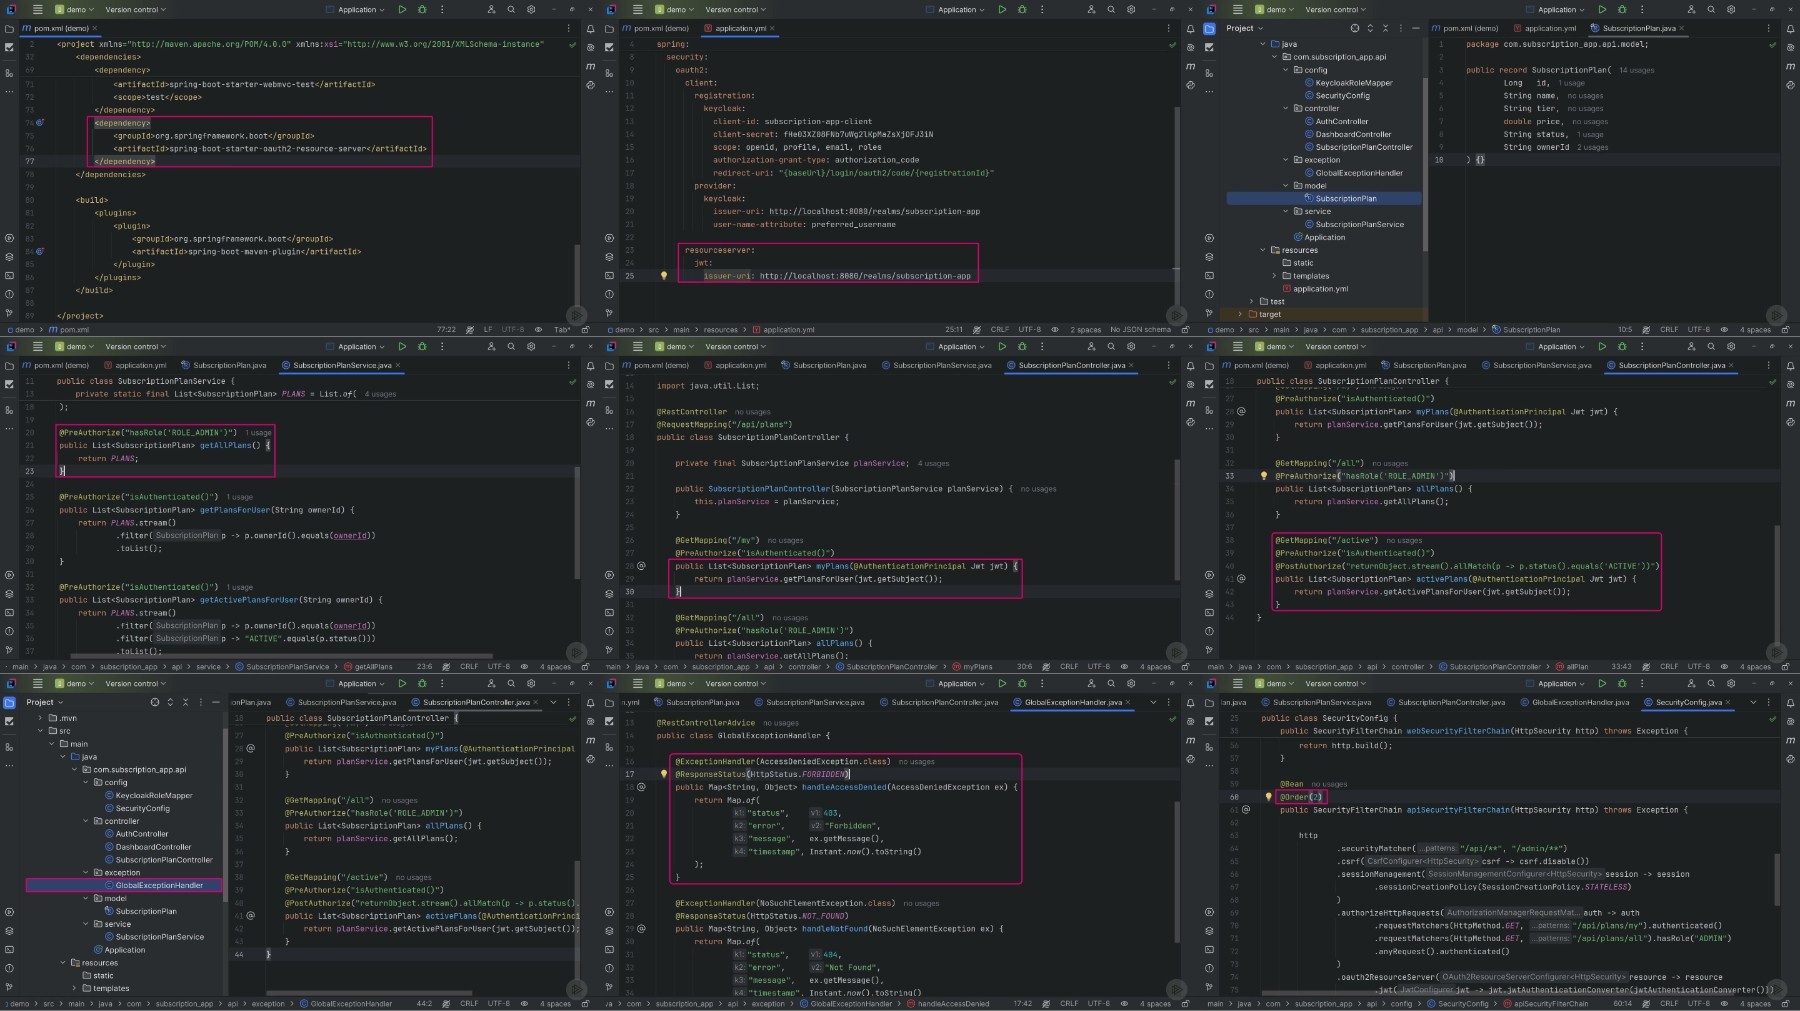Toggle highlighting eye in SubscriptionPlanService.java window status bar
This screenshot has width=1800, height=1011.
[x=524, y=666]
